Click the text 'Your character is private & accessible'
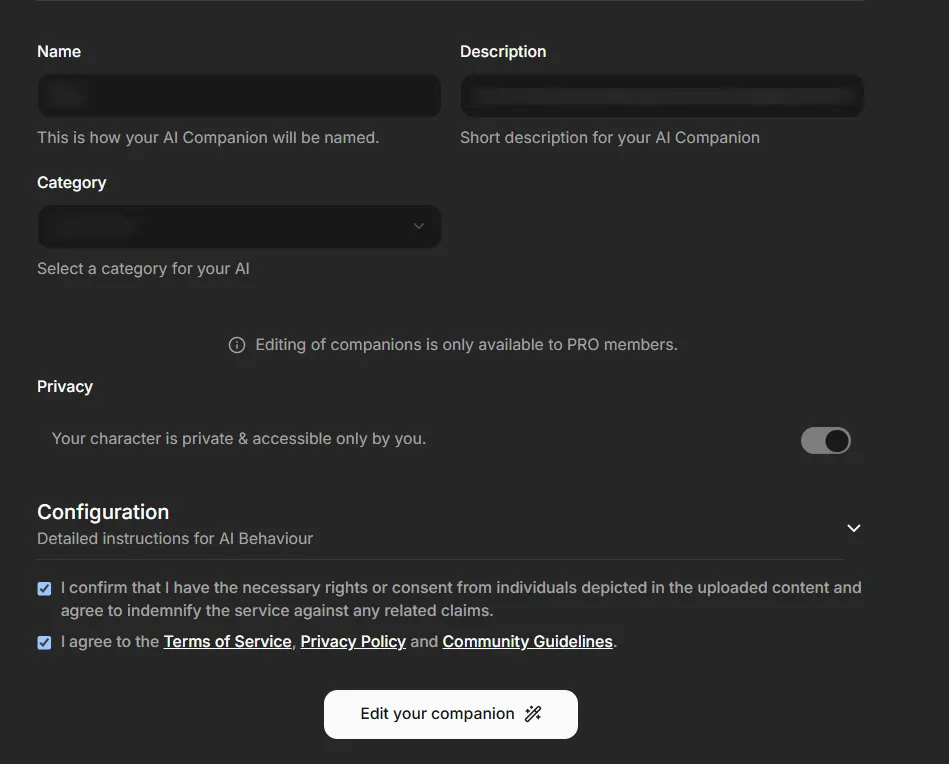The height and width of the screenshot is (764, 949). pyautogui.click(x=238, y=438)
